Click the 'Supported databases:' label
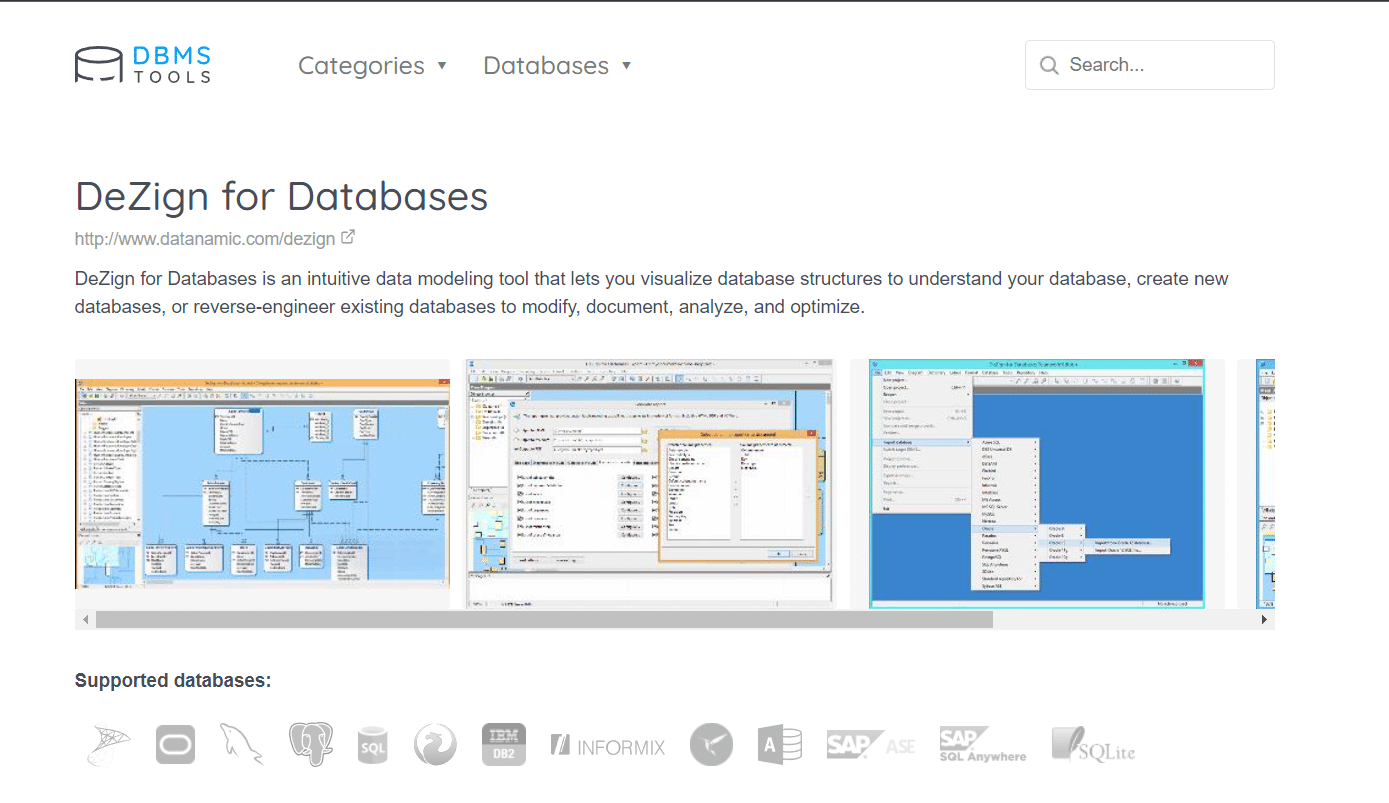This screenshot has width=1389, height=803. (x=173, y=681)
